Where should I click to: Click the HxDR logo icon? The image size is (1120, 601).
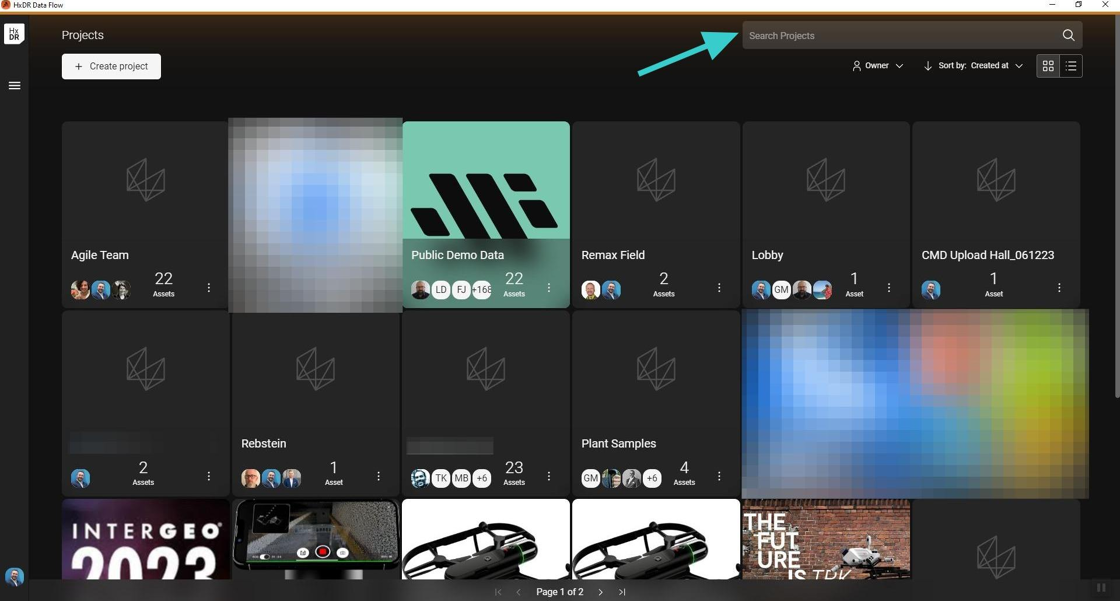14,34
